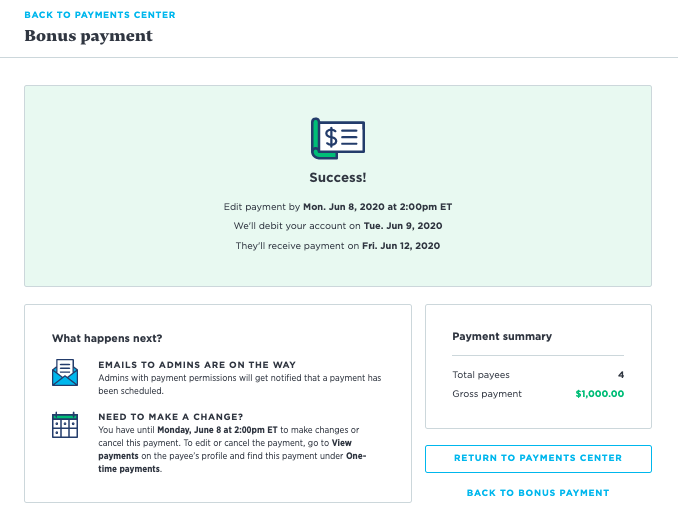Viewport: 678px width, 525px height.
Task: Select the edit payment deadline line
Action: click(338, 207)
